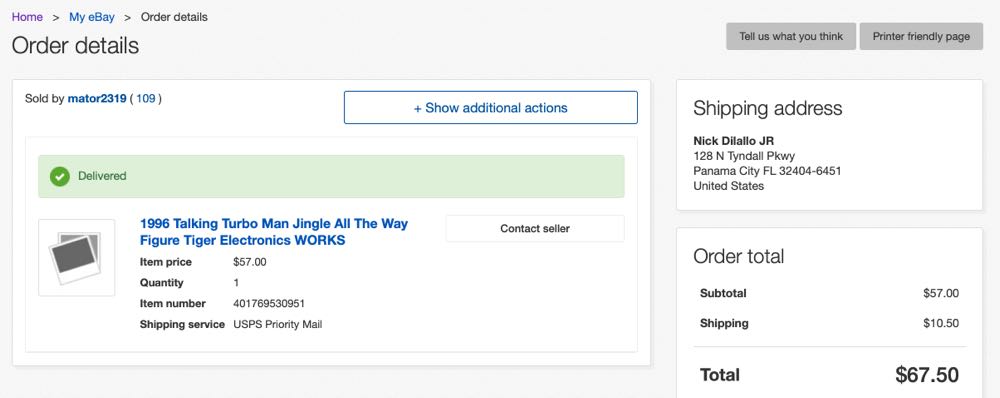Viewport: 1000px width, 398px height.
Task: Open My eBay breadcrumb link
Action: coord(92,17)
